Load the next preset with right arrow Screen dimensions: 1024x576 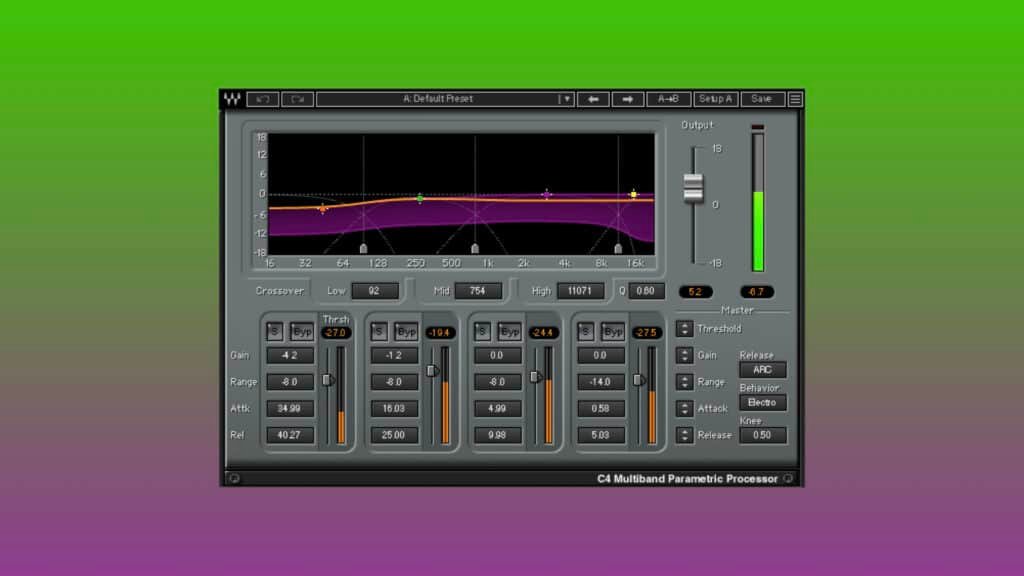[628, 99]
